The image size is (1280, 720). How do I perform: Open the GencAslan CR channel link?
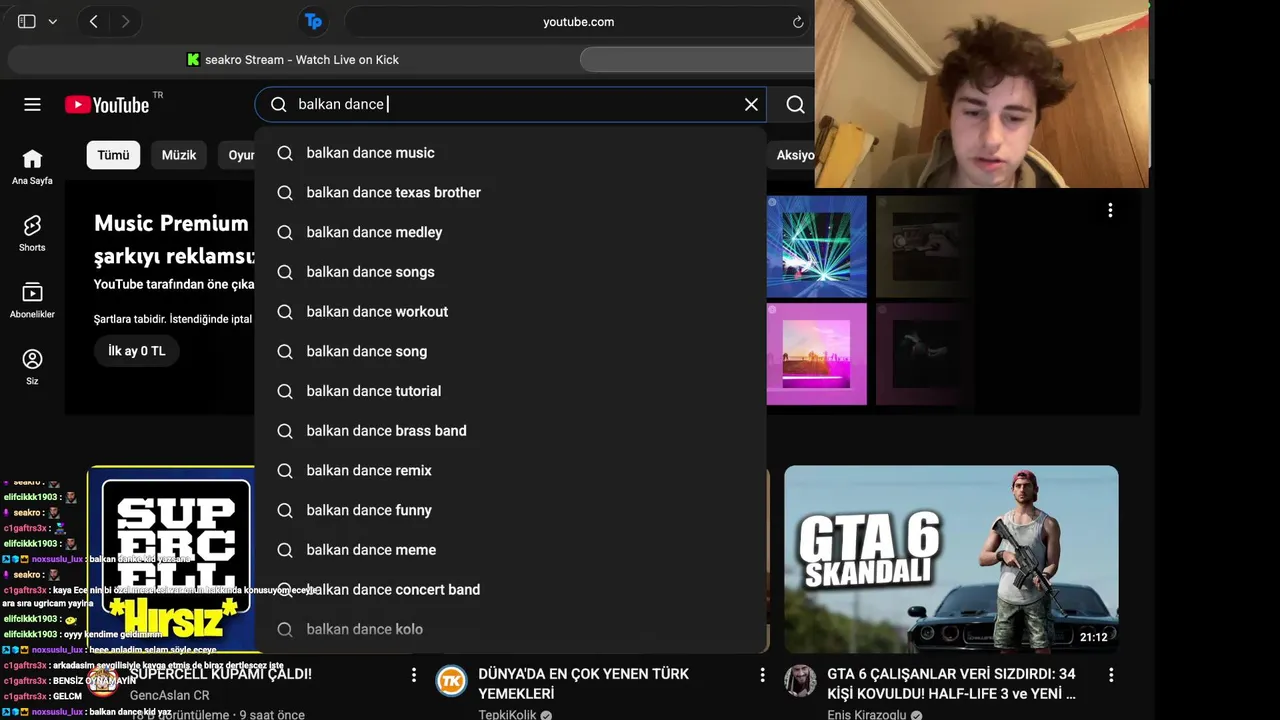170,695
